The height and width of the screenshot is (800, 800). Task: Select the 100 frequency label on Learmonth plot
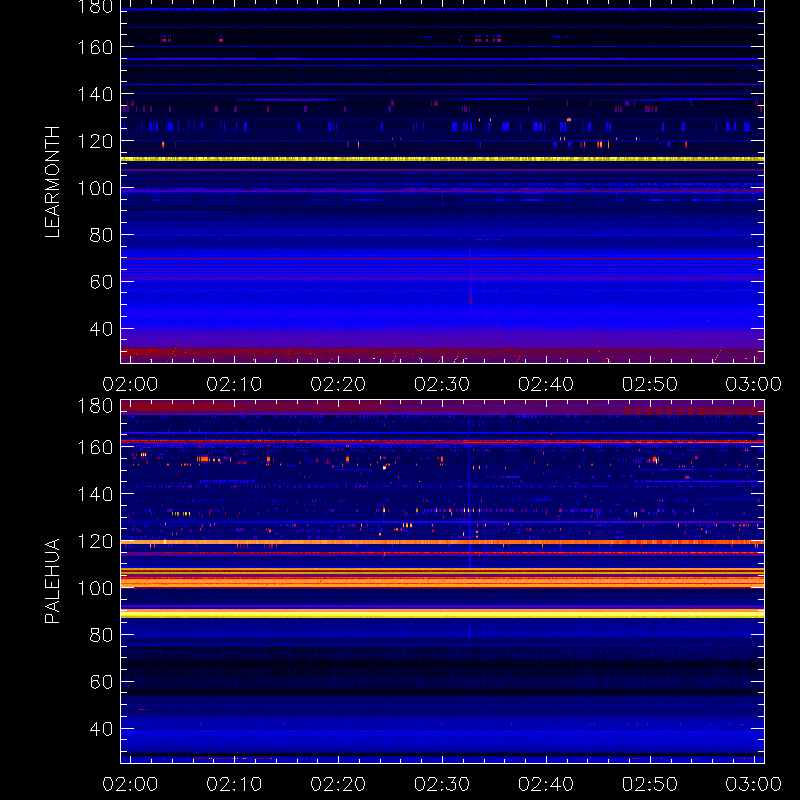(x=95, y=188)
